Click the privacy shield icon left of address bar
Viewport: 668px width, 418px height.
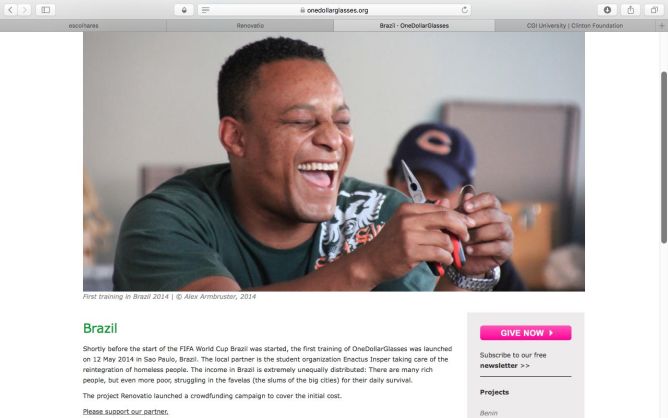tap(184, 10)
